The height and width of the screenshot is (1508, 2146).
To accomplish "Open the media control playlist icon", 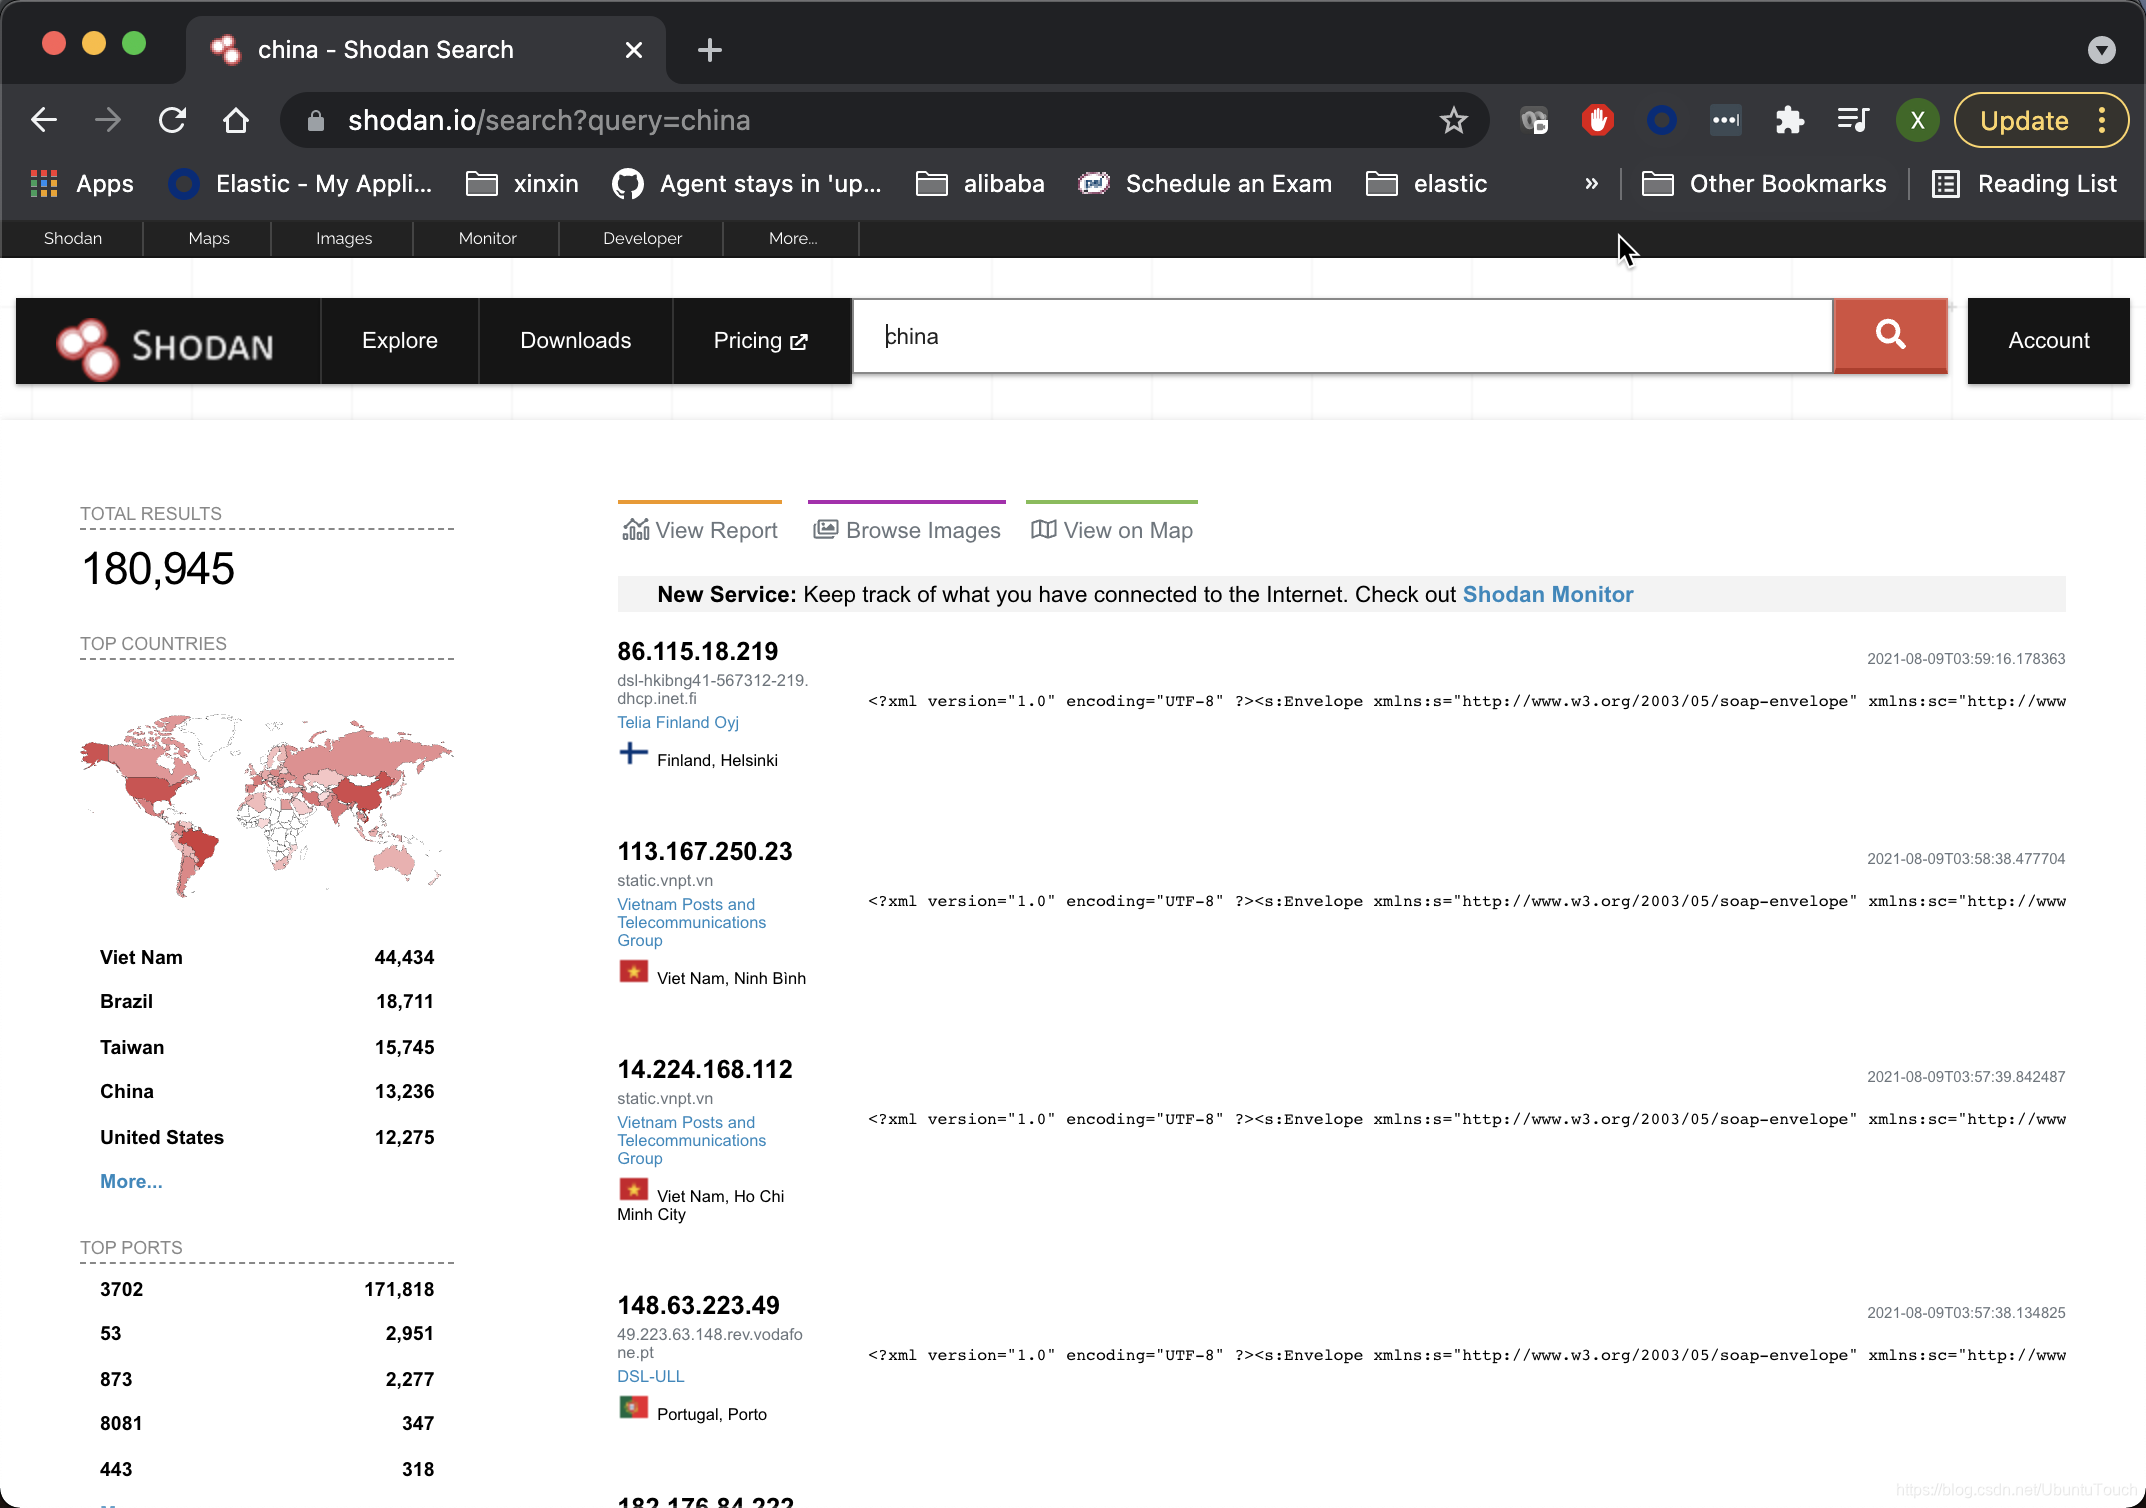I will [1852, 121].
